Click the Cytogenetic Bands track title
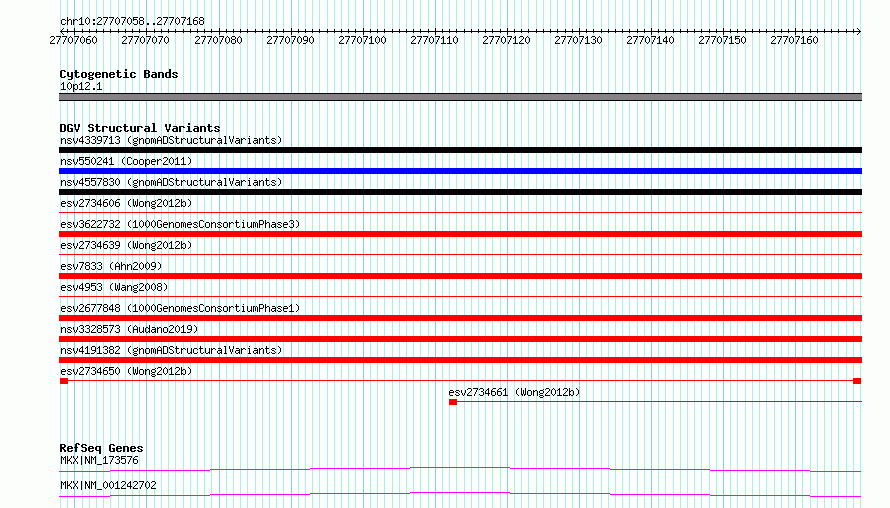 pyautogui.click(x=119, y=74)
